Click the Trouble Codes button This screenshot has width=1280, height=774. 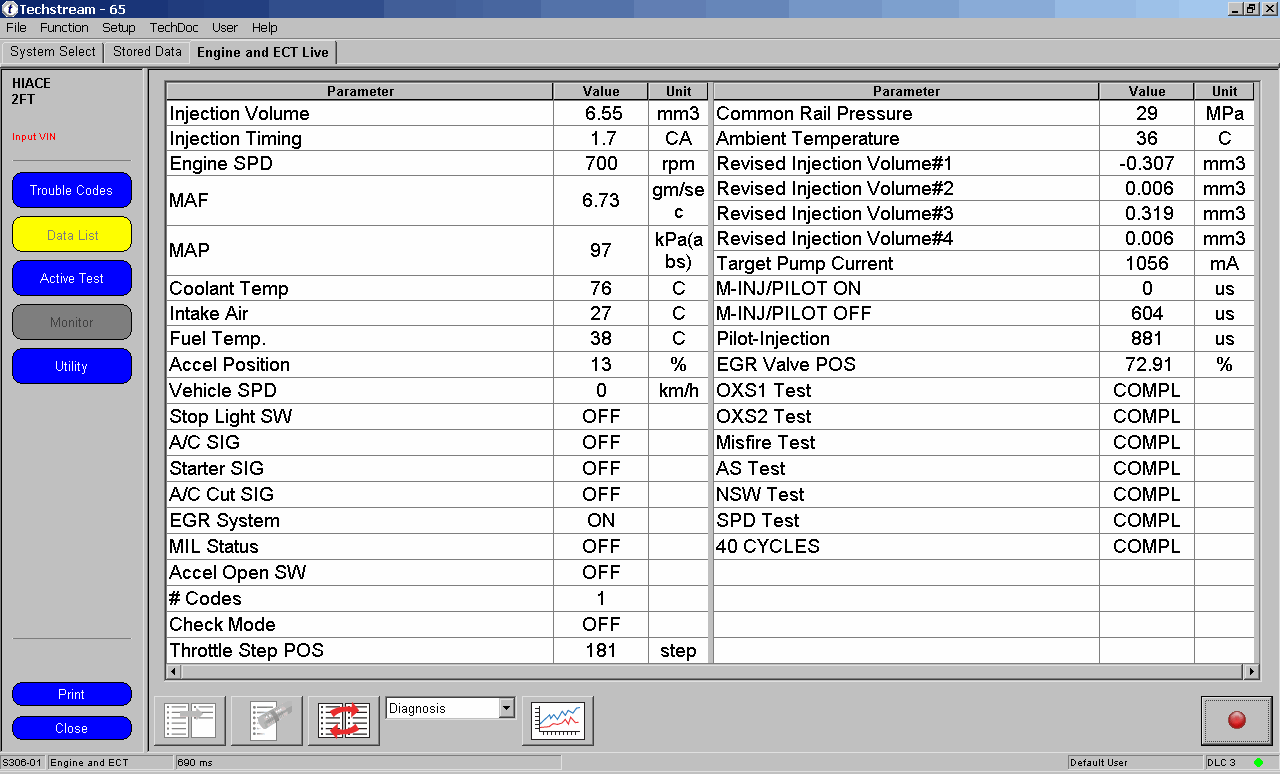(72, 190)
